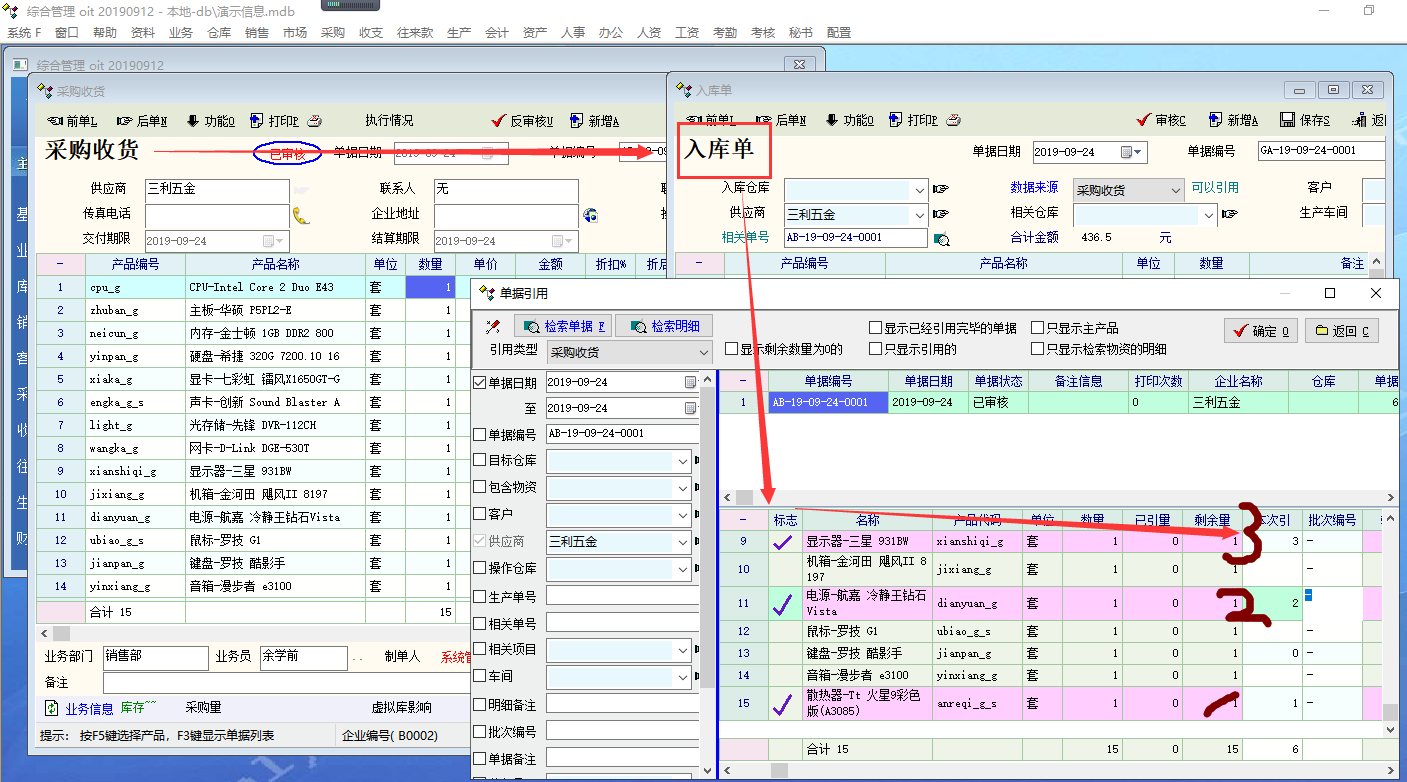The image size is (1407, 782).
Task: Open the 仓库 menu
Action: coord(219,32)
